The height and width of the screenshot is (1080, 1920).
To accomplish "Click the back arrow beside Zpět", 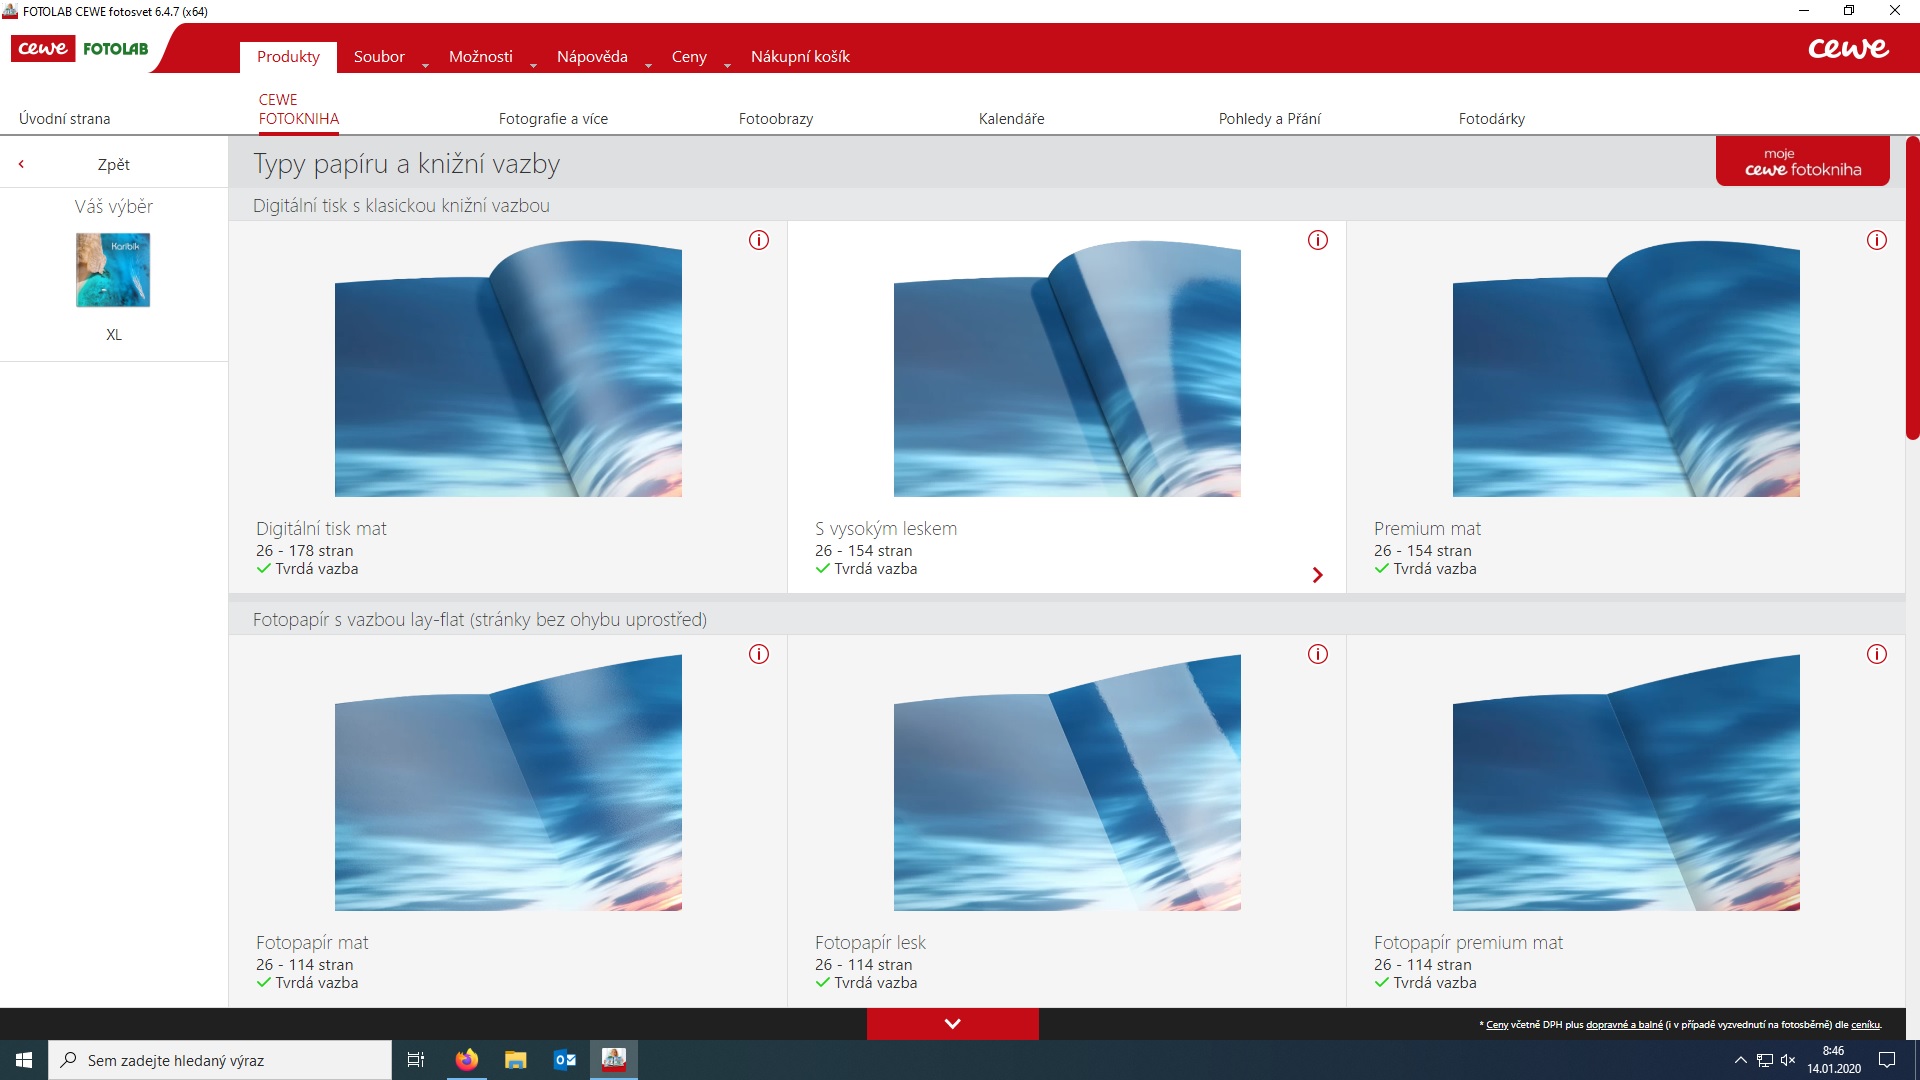I will point(21,164).
